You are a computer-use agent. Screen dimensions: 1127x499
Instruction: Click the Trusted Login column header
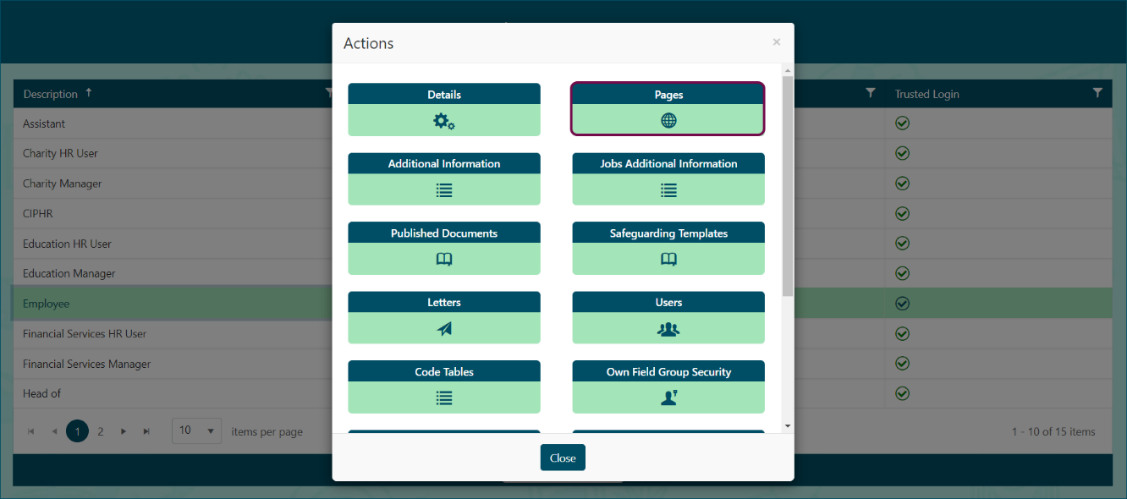pyautogui.click(x=927, y=94)
